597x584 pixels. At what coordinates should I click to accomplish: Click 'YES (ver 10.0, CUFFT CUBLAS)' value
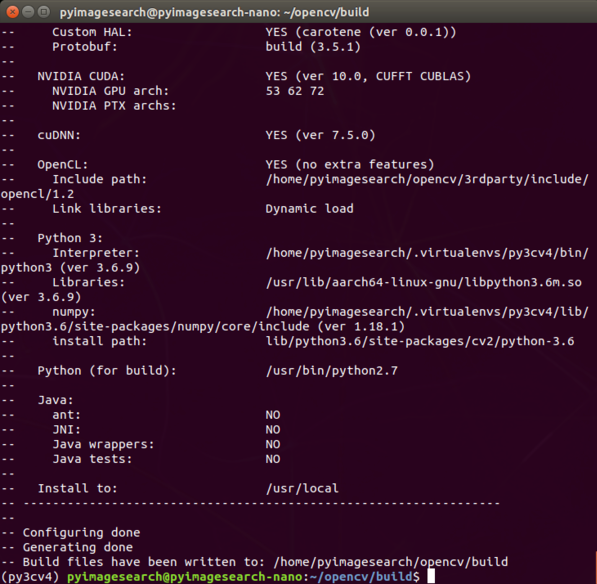(x=368, y=76)
